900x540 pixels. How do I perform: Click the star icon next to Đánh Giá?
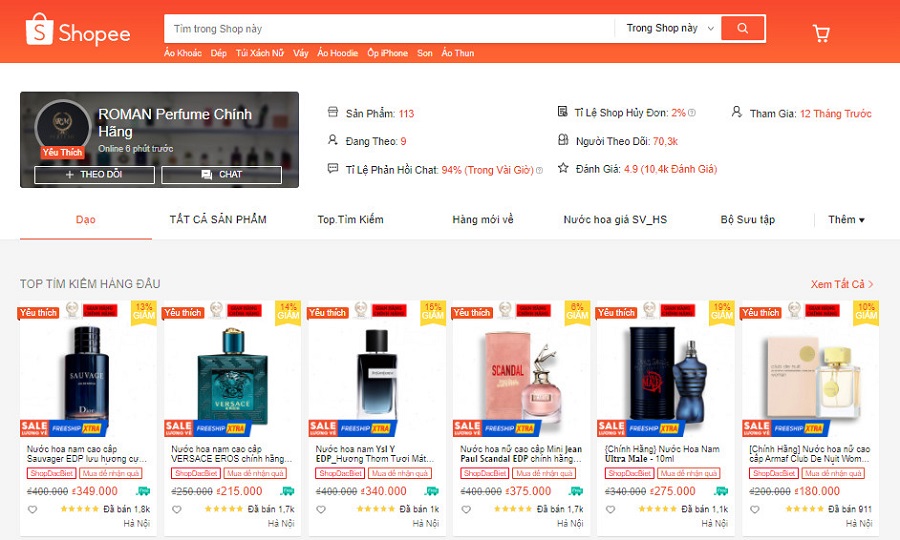563,168
